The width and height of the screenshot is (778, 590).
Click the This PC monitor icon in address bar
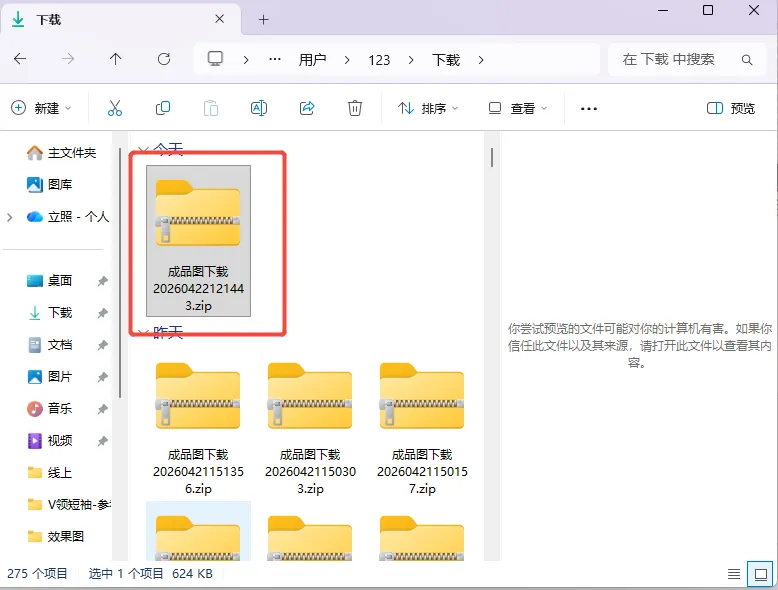(x=215, y=59)
